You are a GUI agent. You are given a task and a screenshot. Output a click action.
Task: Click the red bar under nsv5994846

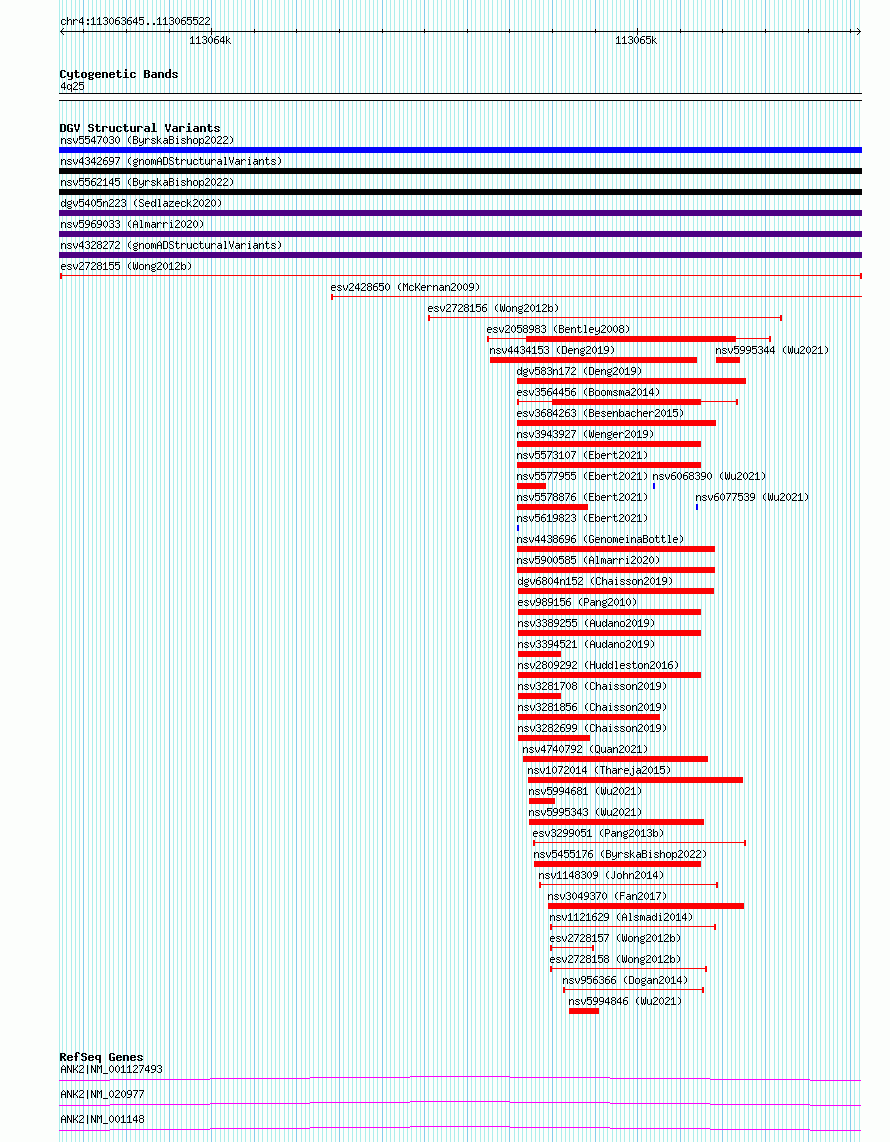pos(584,1011)
